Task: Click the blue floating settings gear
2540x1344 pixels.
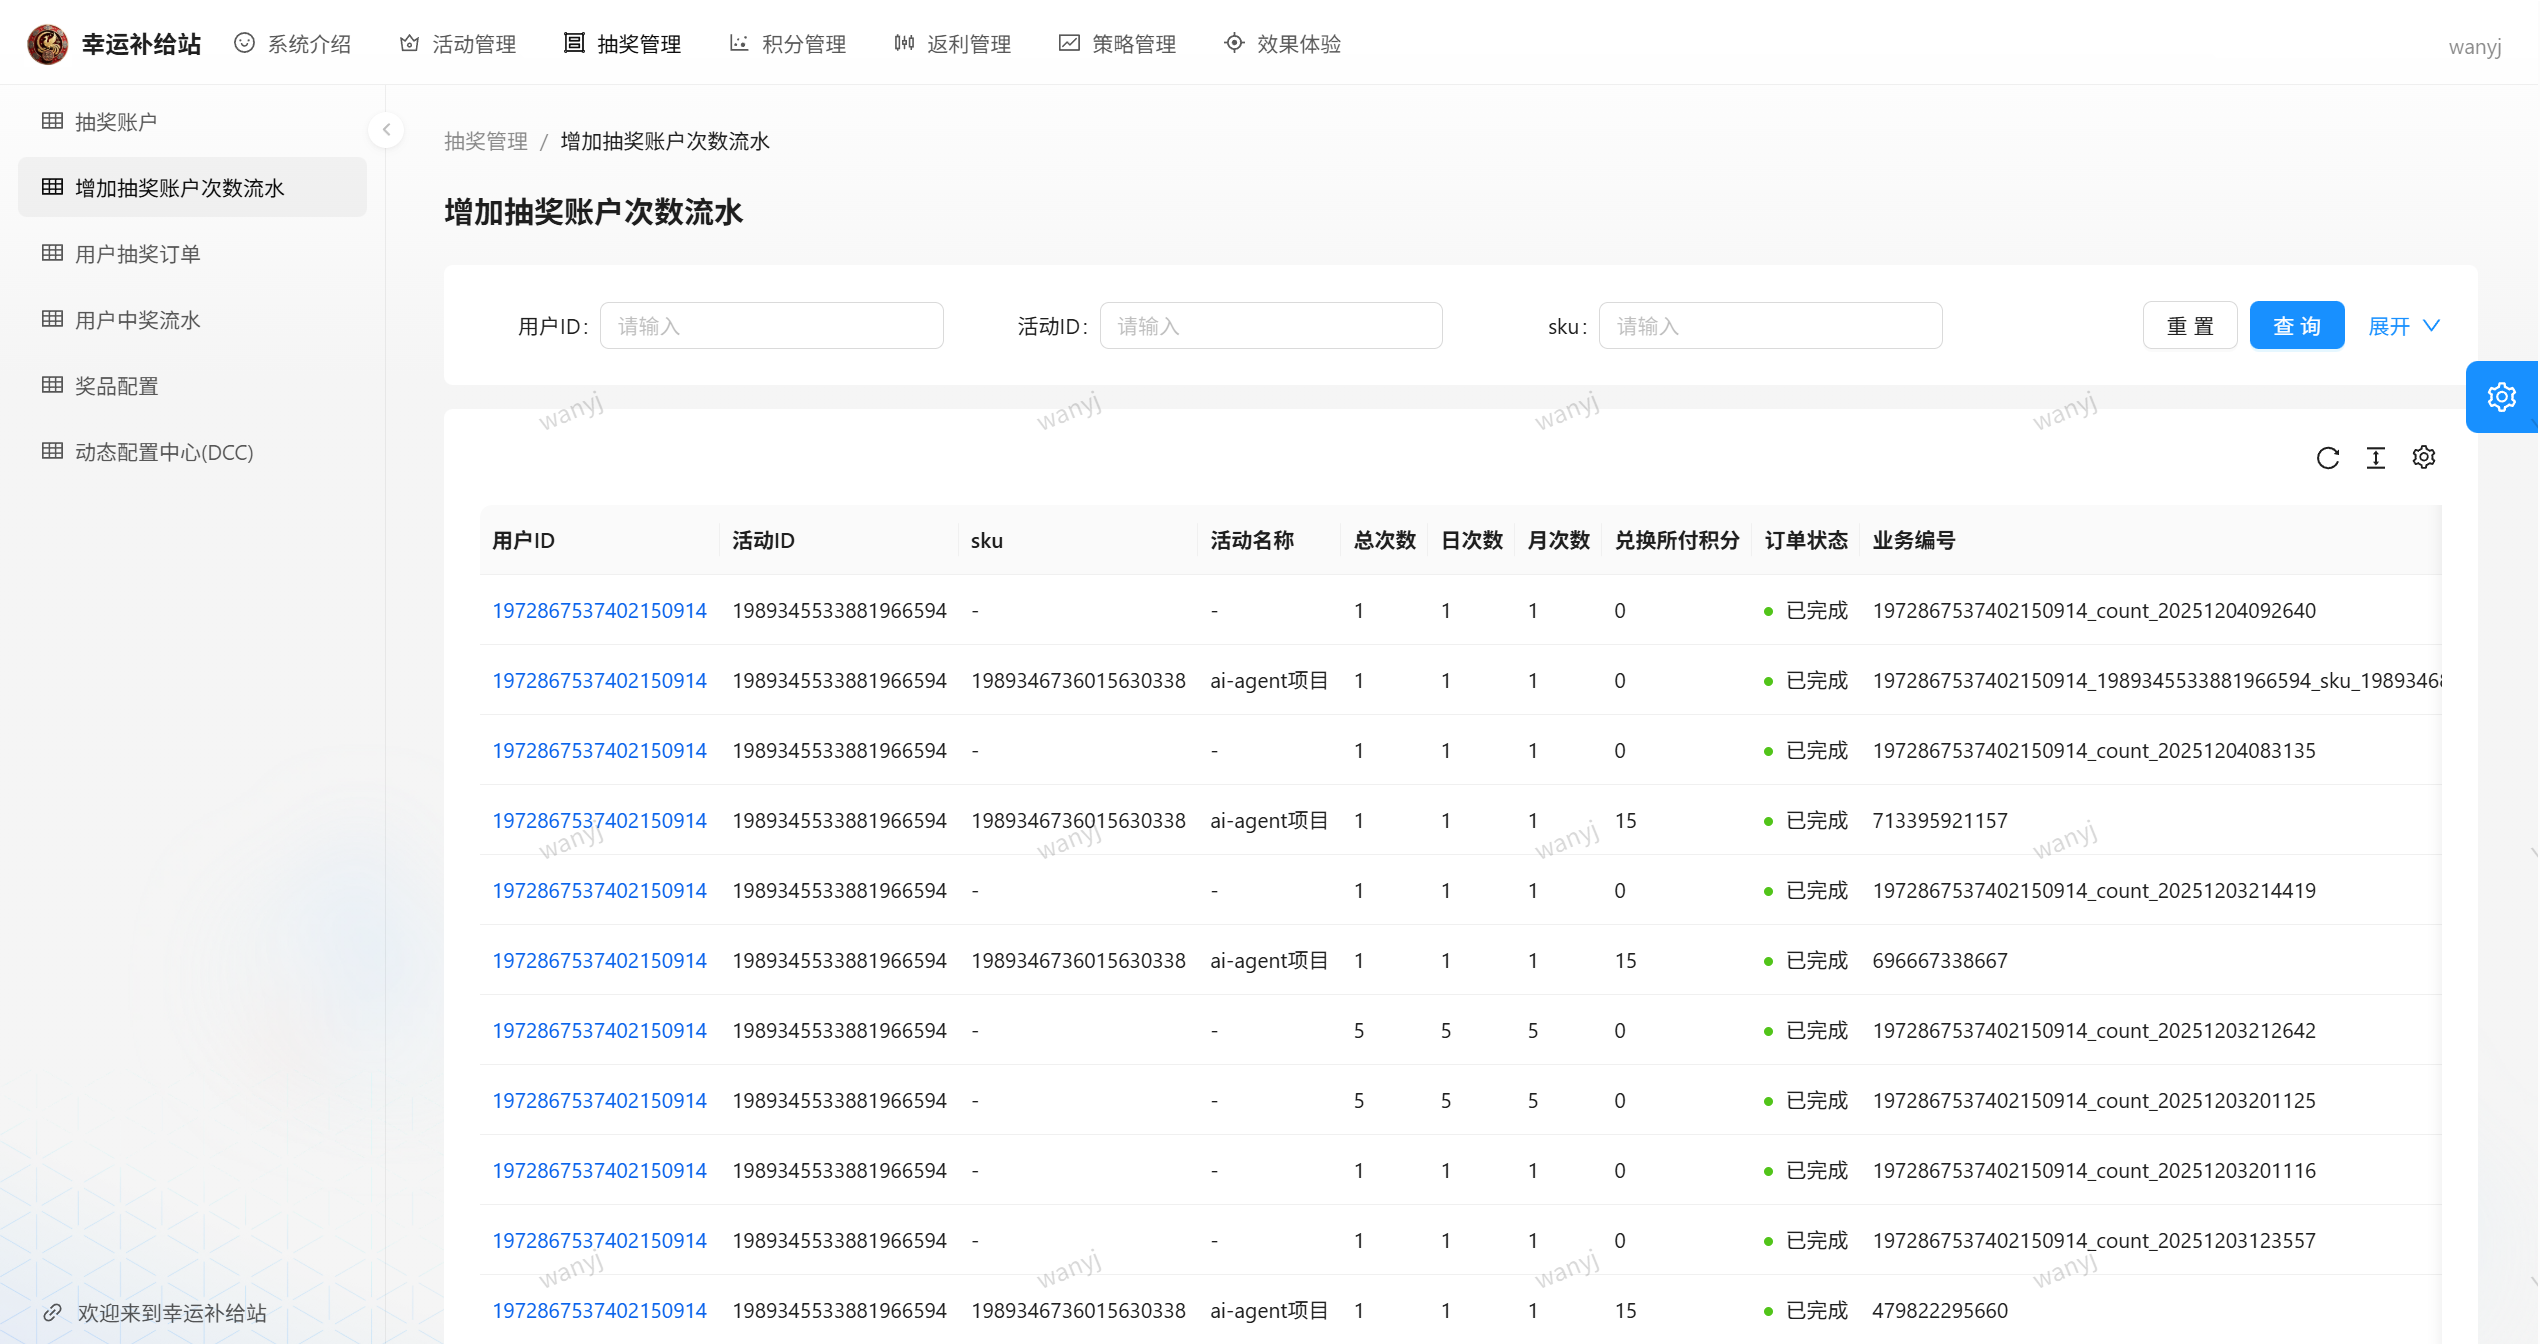Action: tap(2501, 397)
